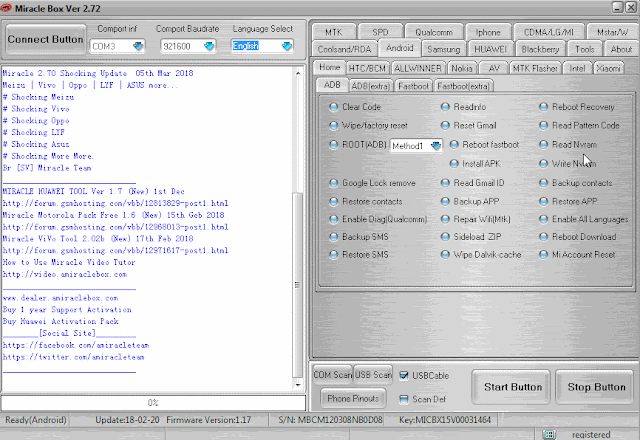Select Backup SMS radio option

(333, 237)
